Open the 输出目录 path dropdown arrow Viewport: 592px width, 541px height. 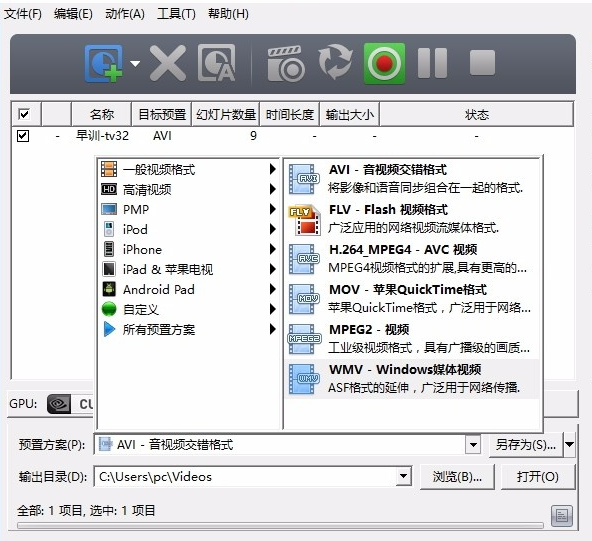[403, 476]
